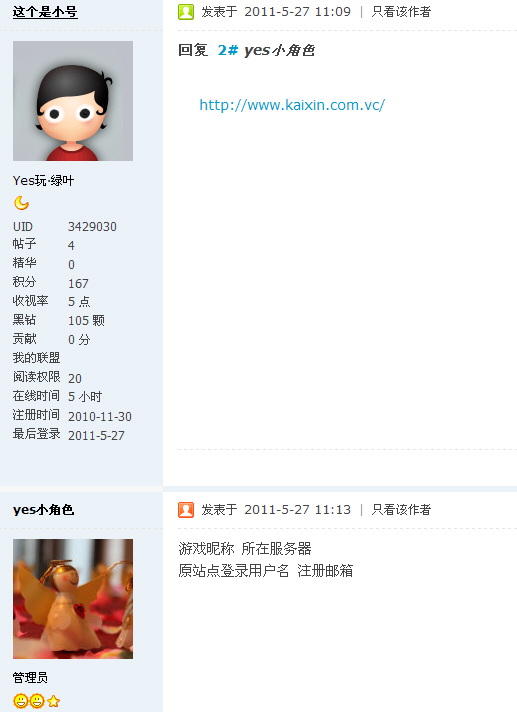Jump to the quoted 2# post
517x712 pixels.
[x=227, y=50]
